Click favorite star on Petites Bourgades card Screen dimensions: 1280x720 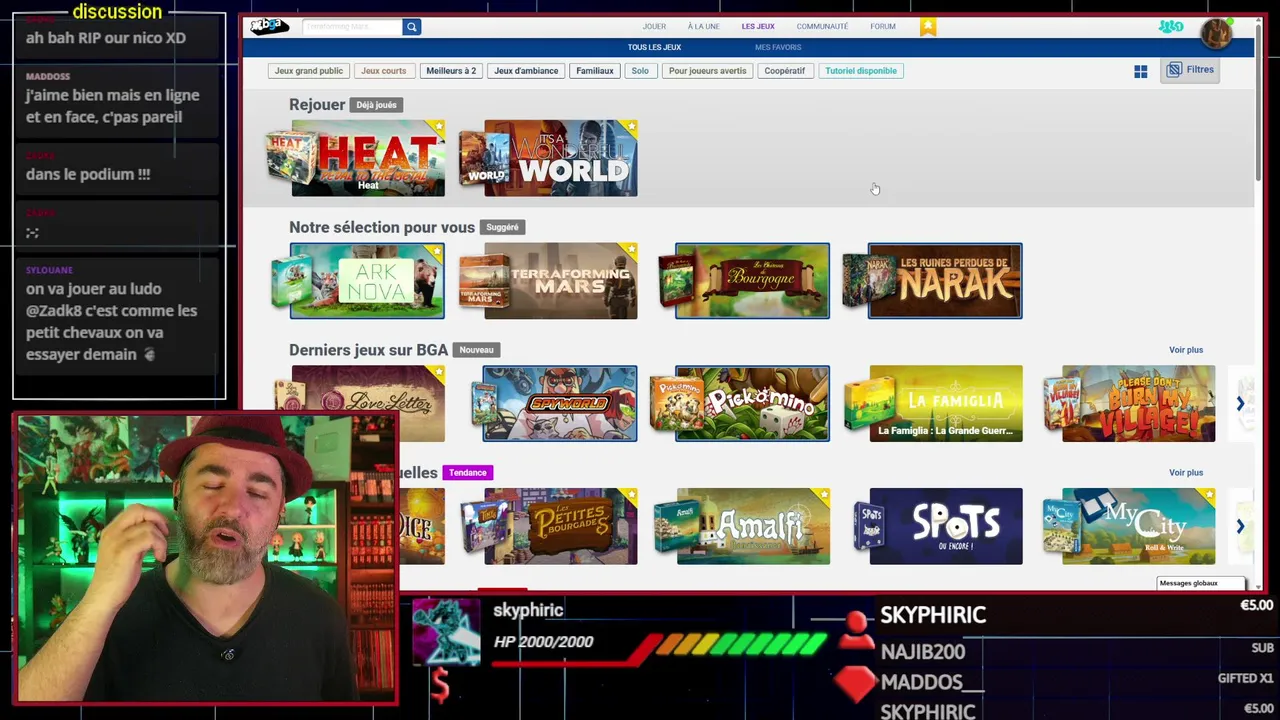[630, 496]
